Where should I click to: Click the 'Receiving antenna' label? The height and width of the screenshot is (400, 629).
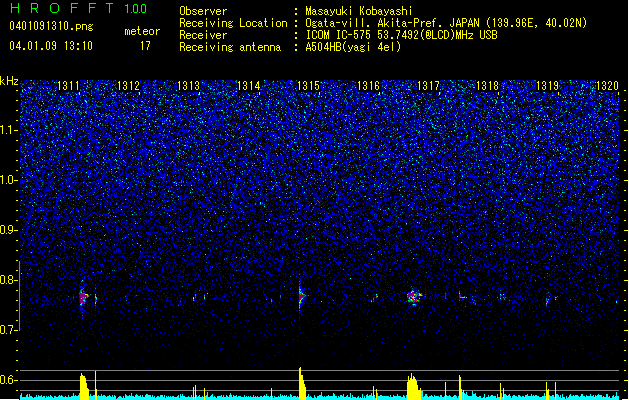230,47
